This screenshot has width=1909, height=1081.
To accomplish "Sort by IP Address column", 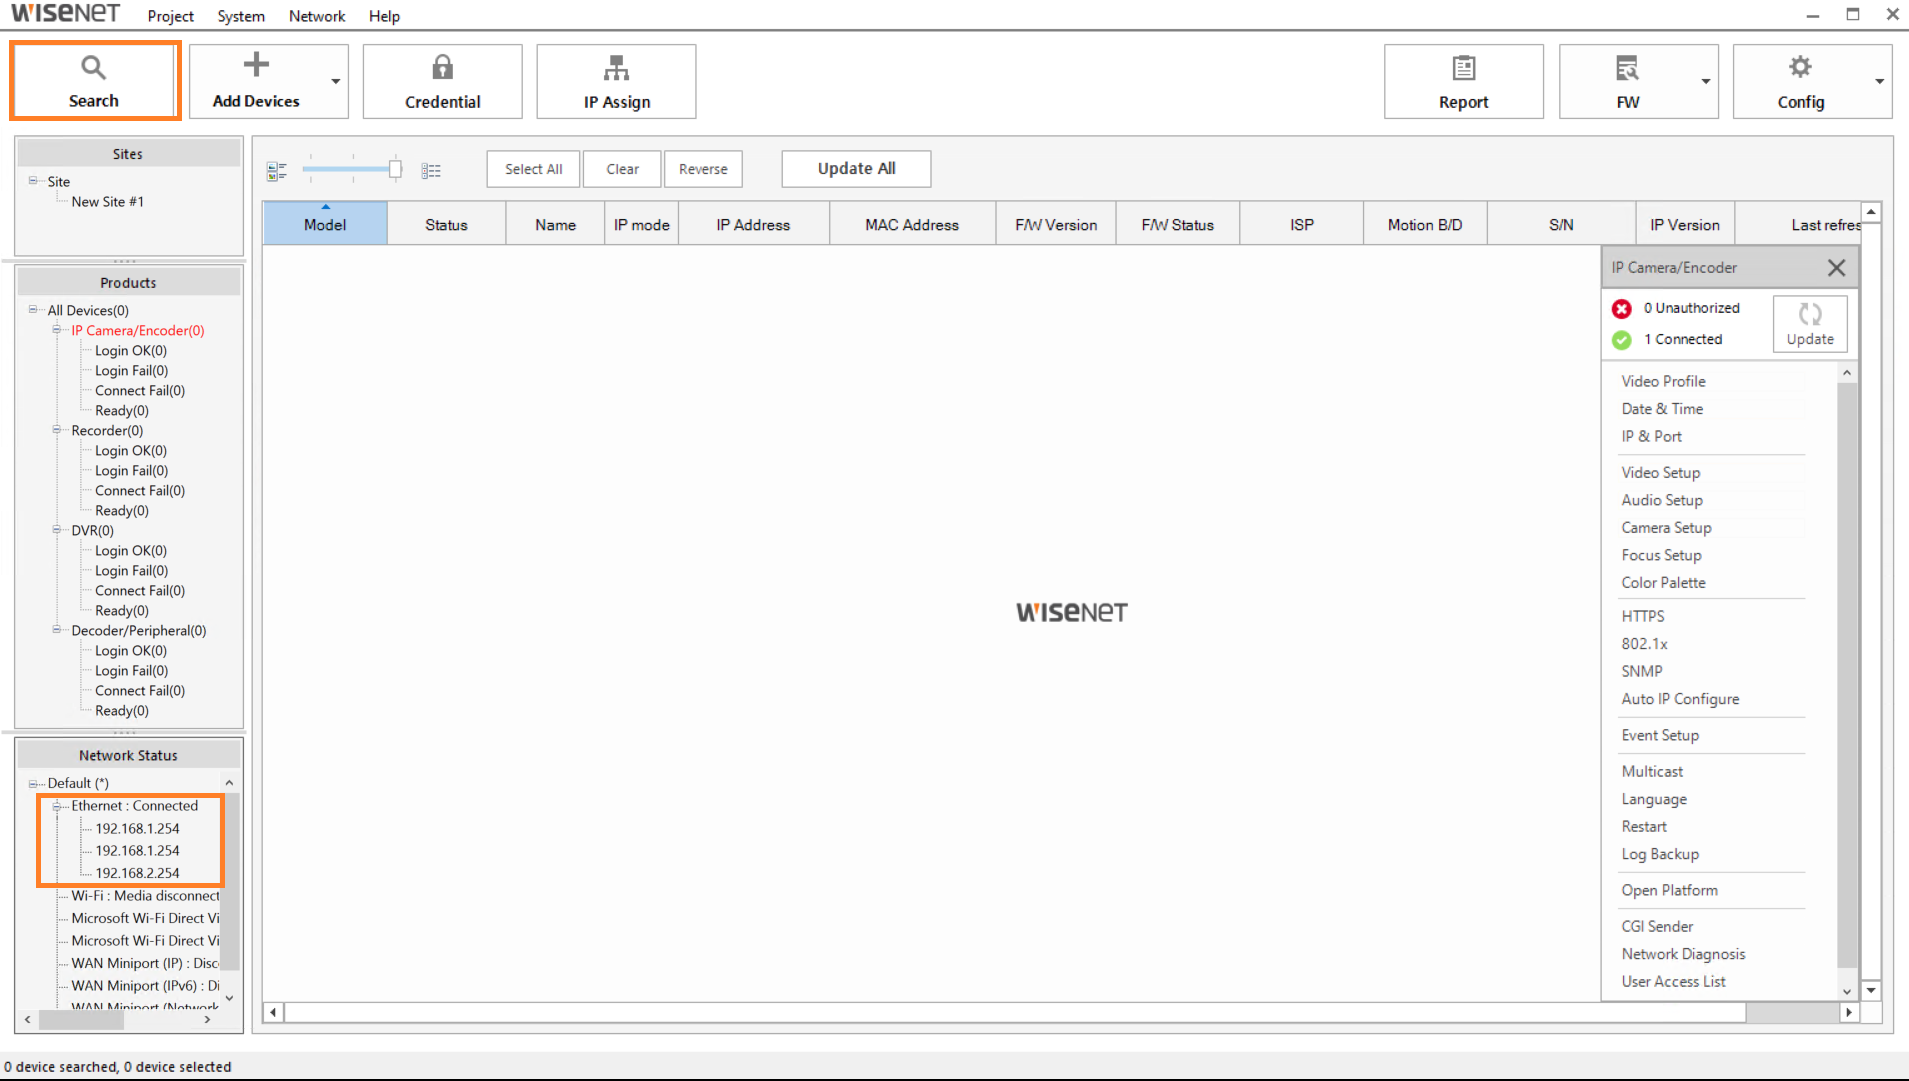I will pos(753,224).
